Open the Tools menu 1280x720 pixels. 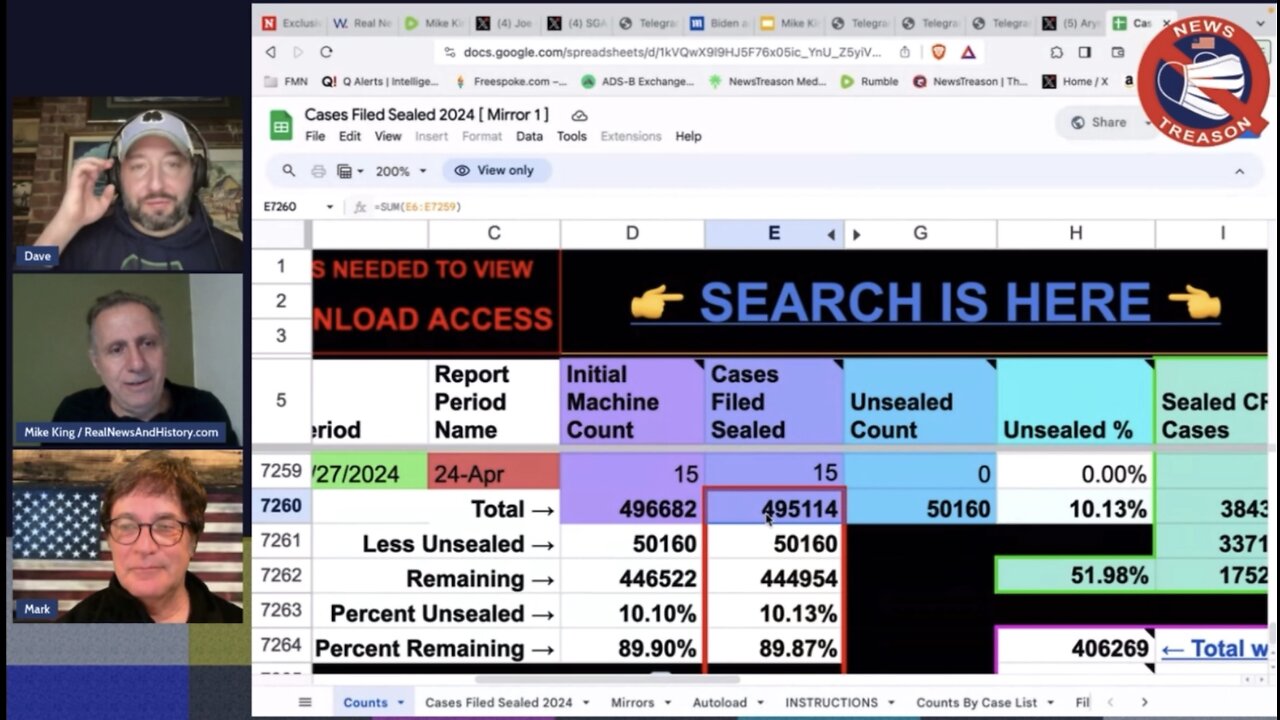[571, 136]
